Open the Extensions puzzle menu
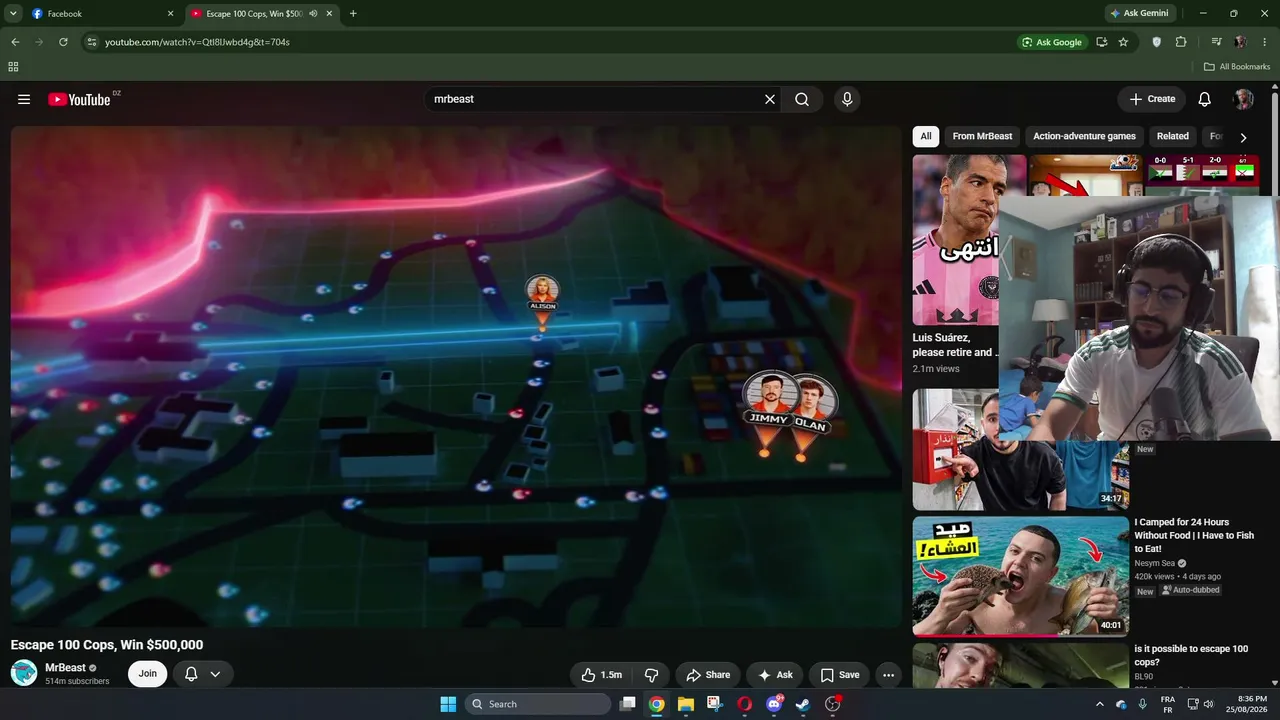 [1181, 42]
